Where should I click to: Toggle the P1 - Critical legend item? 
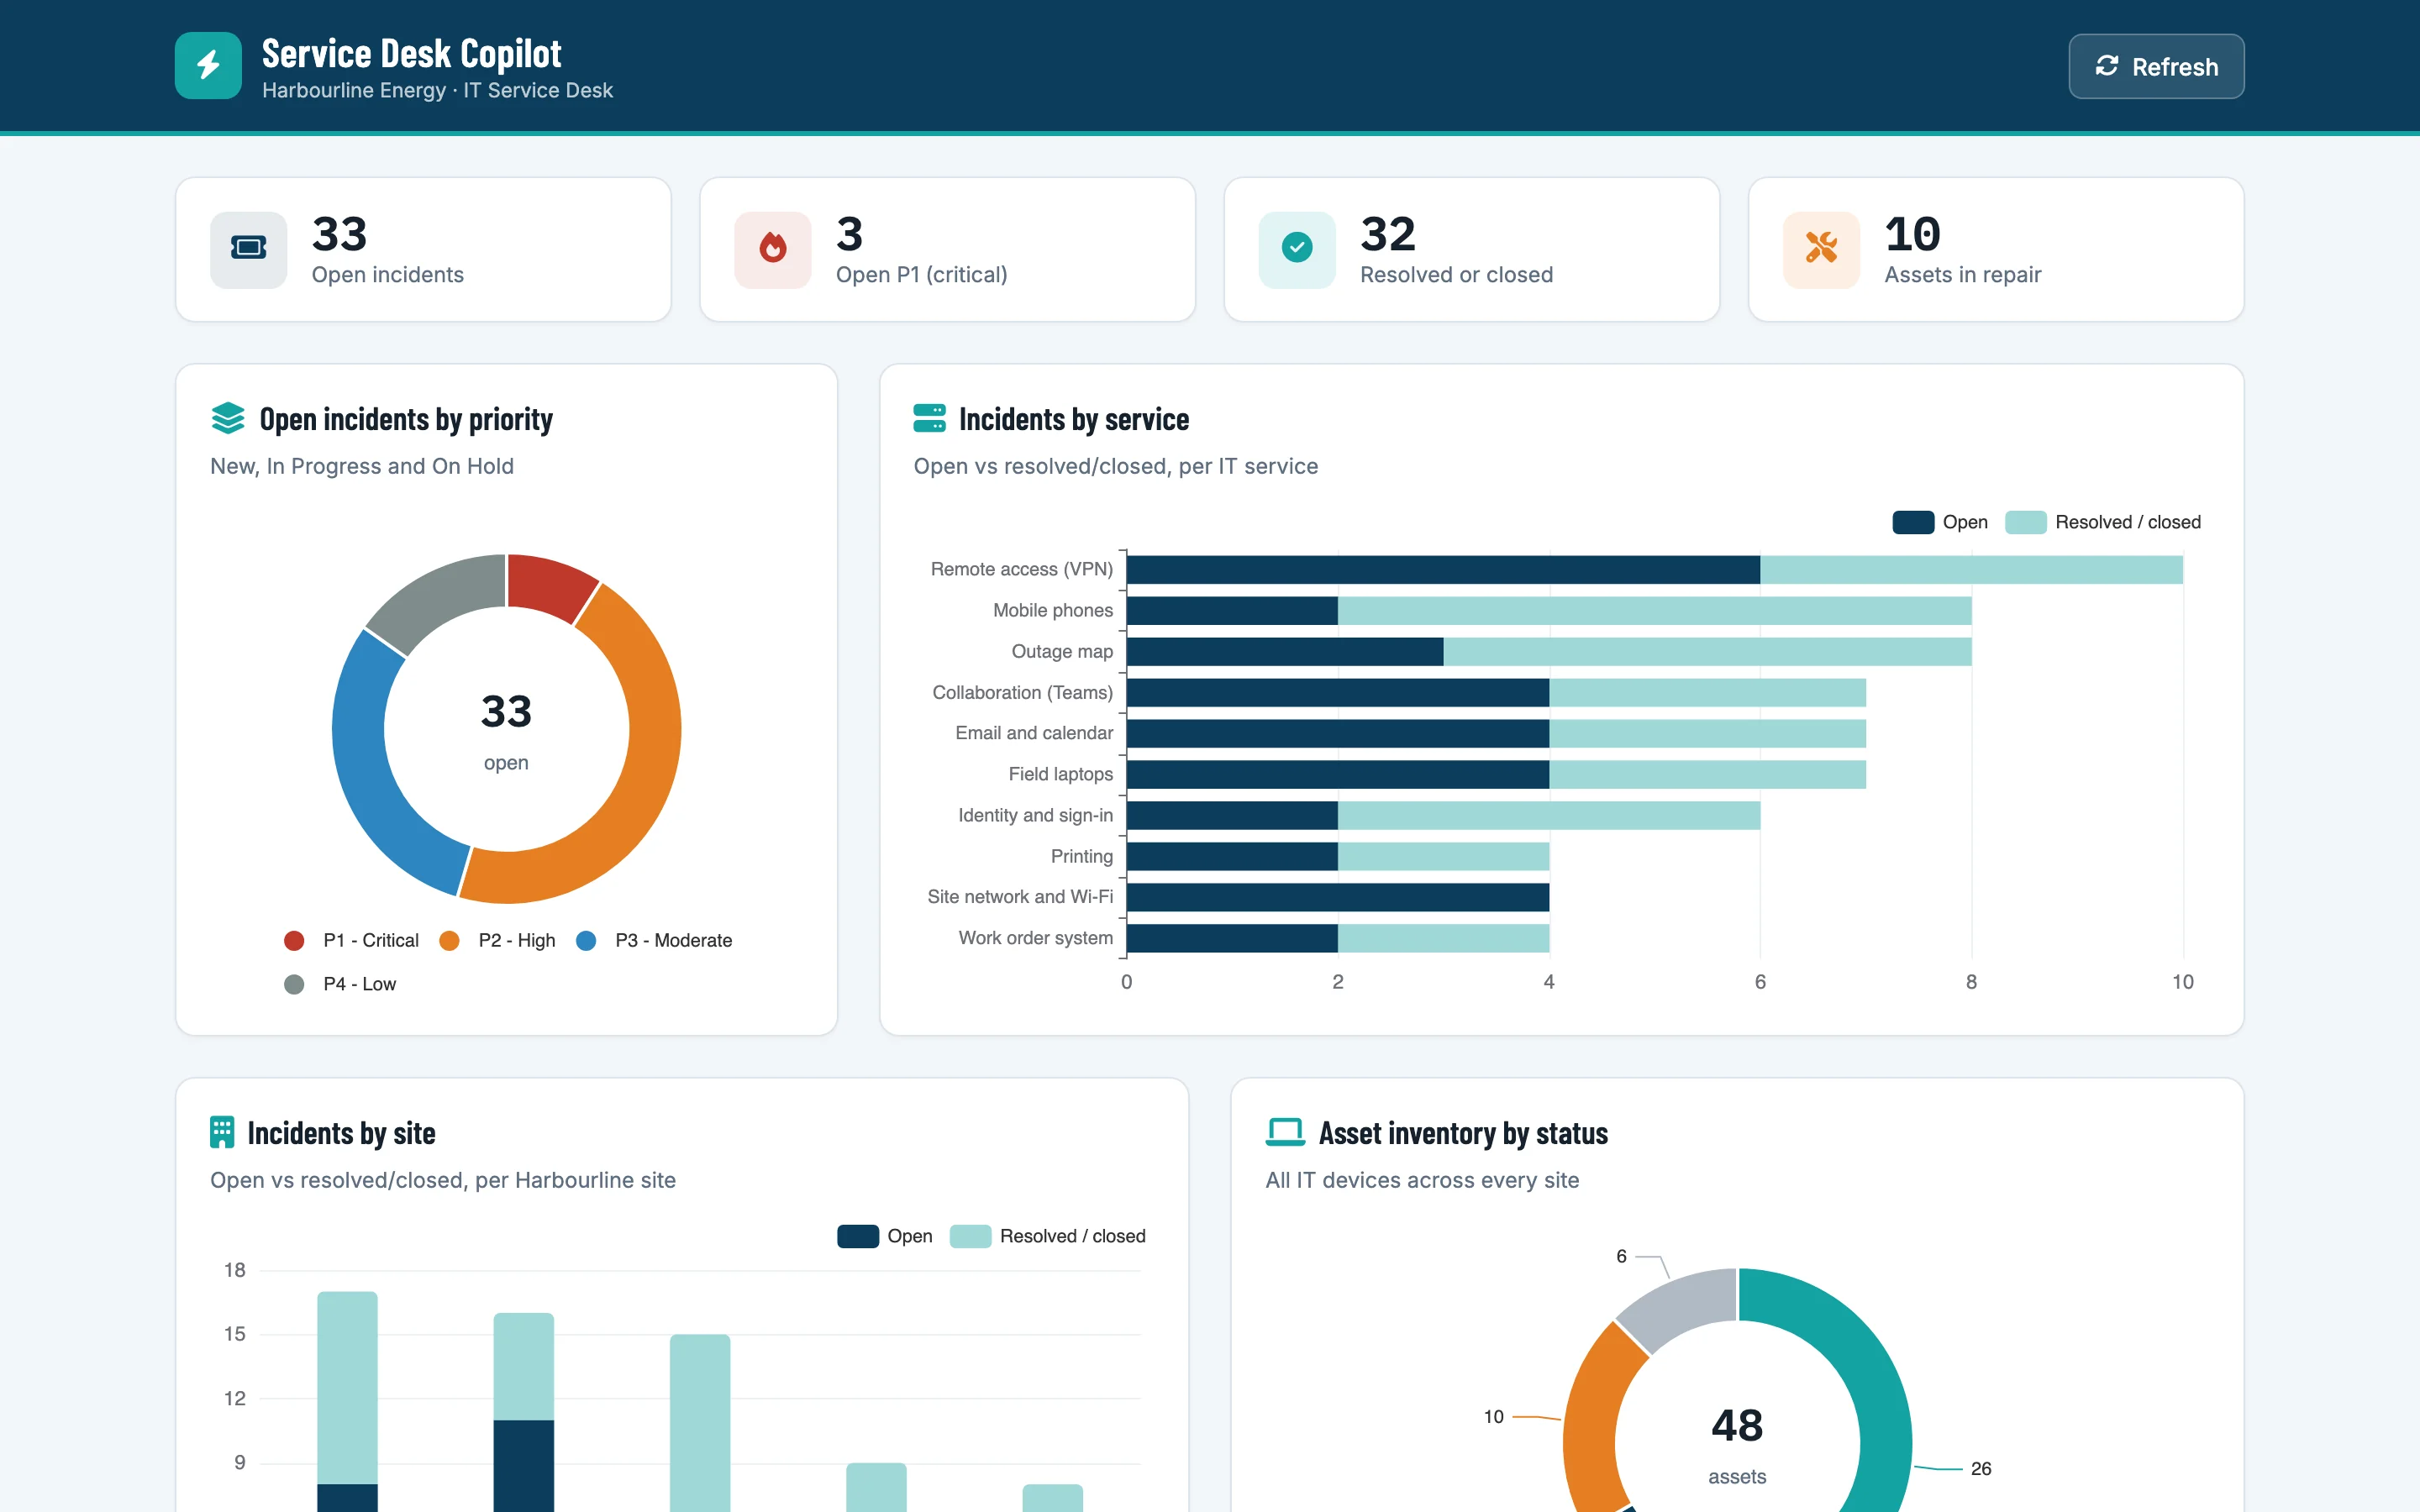[x=351, y=940]
